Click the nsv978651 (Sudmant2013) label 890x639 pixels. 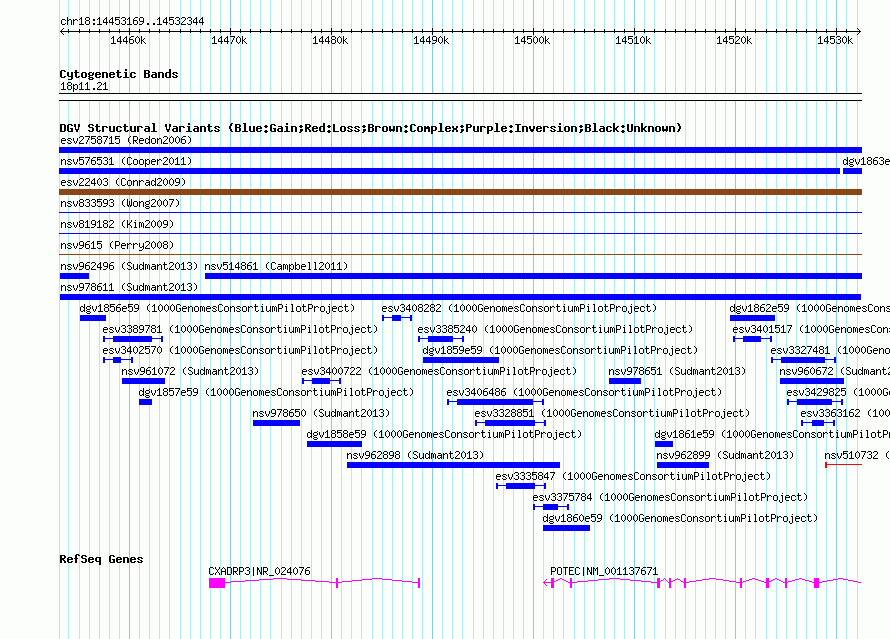point(677,371)
